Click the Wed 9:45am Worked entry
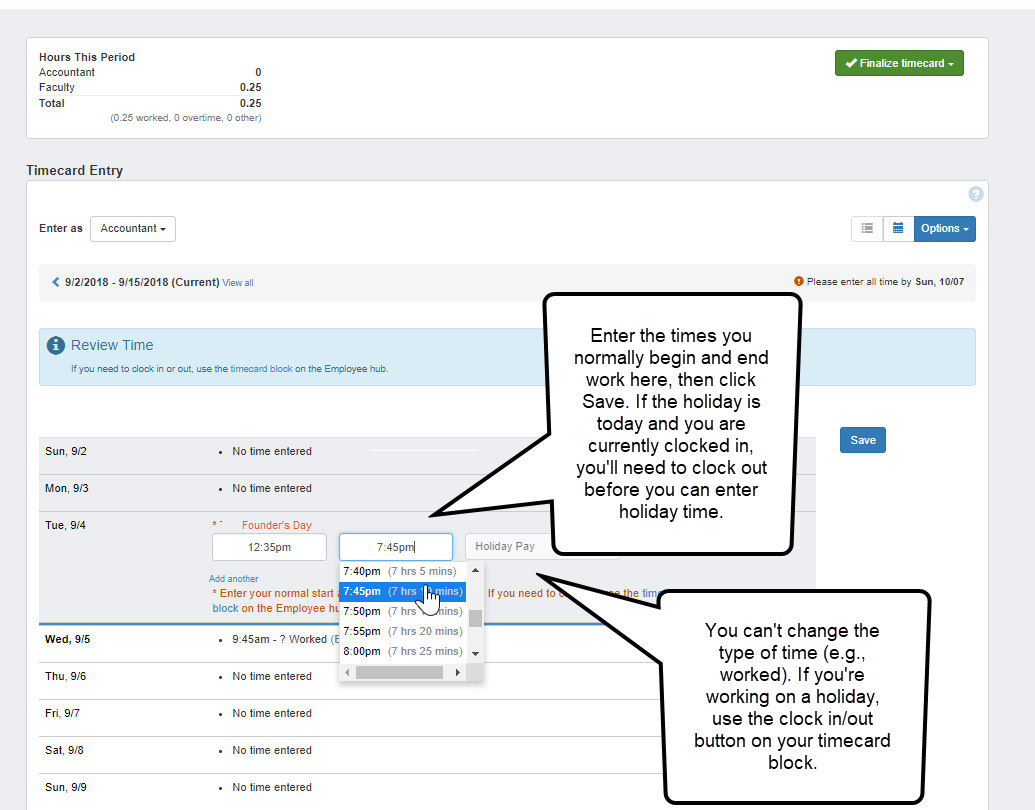 point(285,640)
